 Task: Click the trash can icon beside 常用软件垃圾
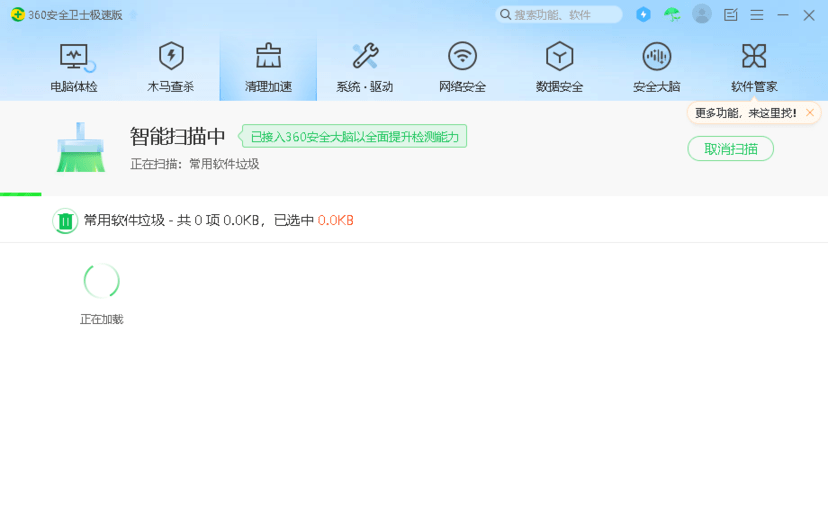(65, 221)
